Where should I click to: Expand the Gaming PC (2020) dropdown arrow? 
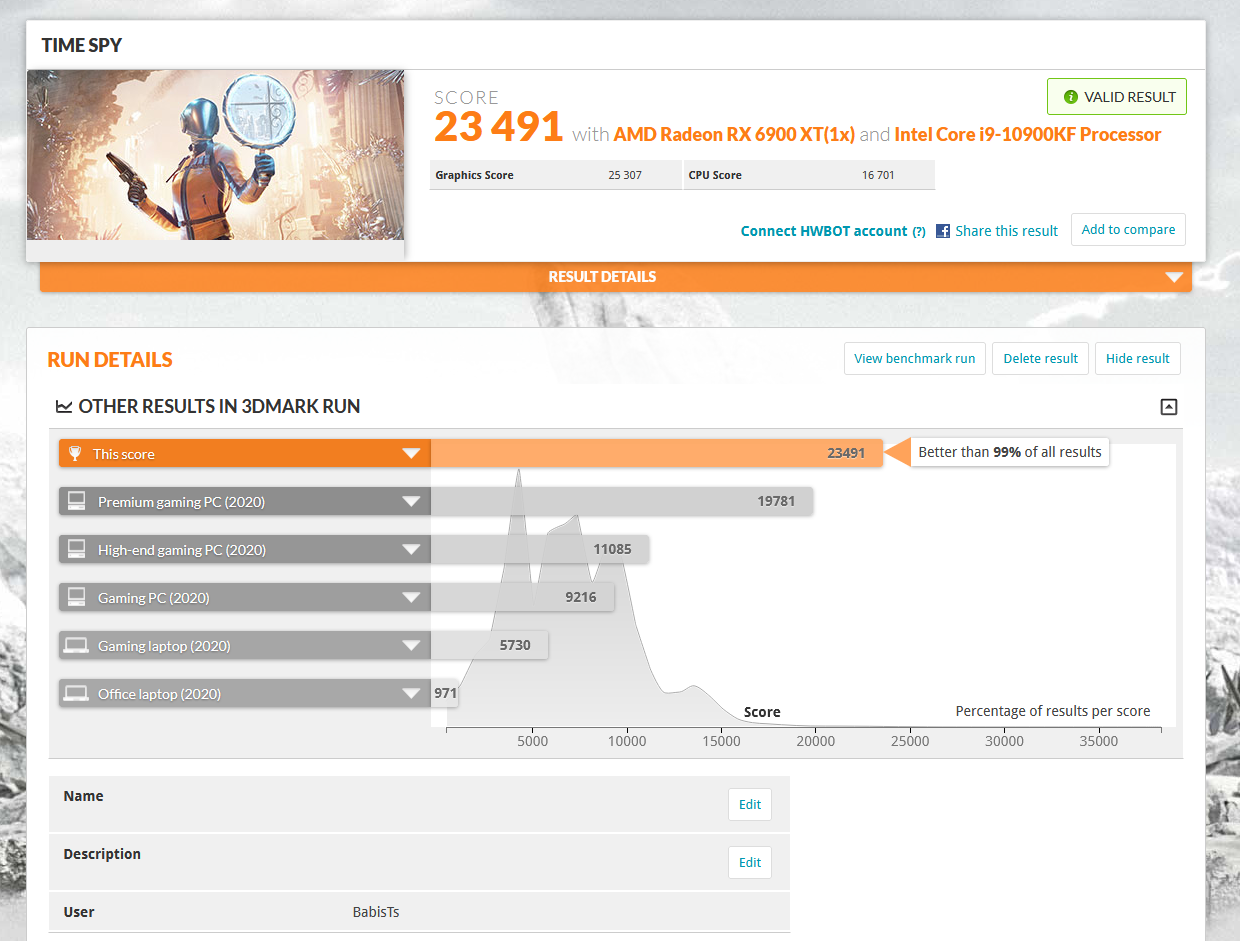[x=411, y=598]
